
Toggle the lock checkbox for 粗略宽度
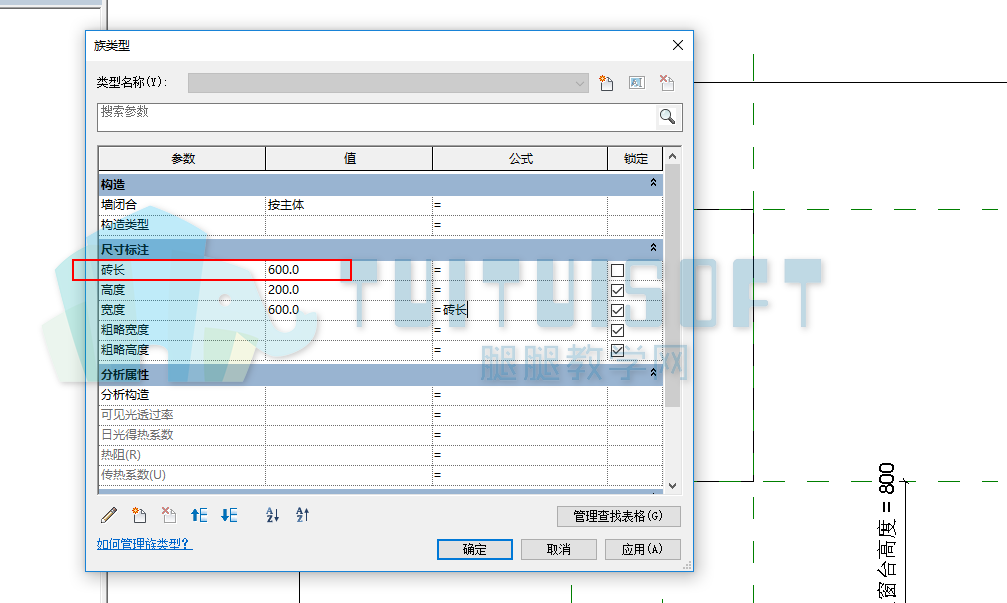[x=617, y=330]
